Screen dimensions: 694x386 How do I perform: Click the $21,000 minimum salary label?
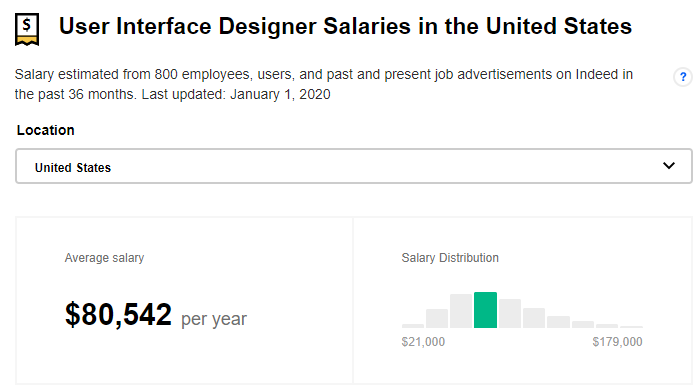(x=423, y=342)
